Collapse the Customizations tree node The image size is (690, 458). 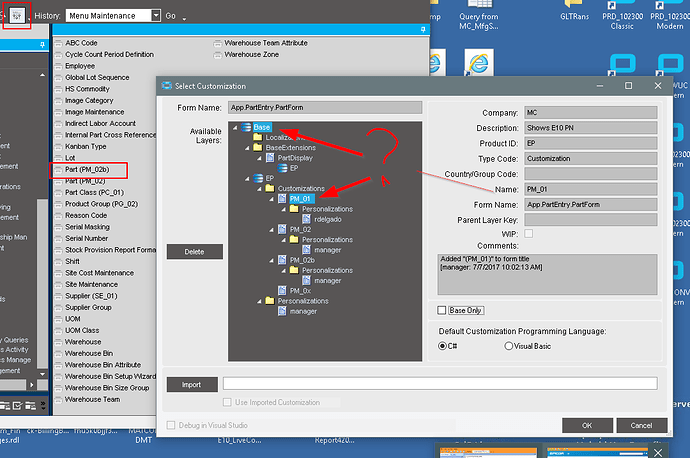[259, 189]
